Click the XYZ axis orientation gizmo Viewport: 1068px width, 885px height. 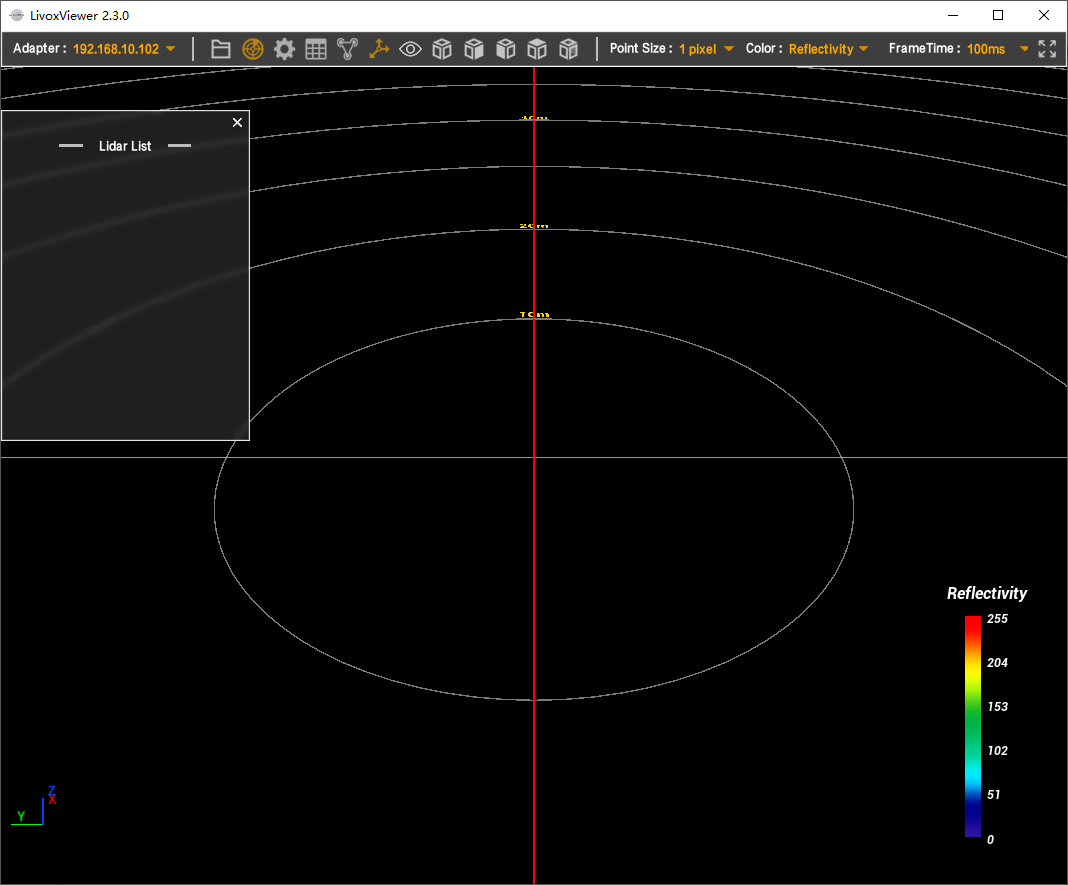(x=34, y=805)
